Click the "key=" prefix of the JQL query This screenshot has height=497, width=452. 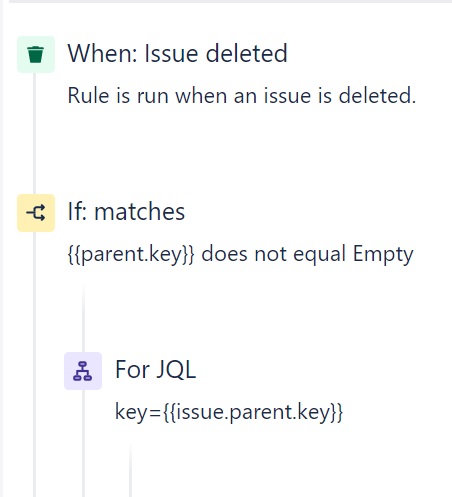[x=138, y=412]
